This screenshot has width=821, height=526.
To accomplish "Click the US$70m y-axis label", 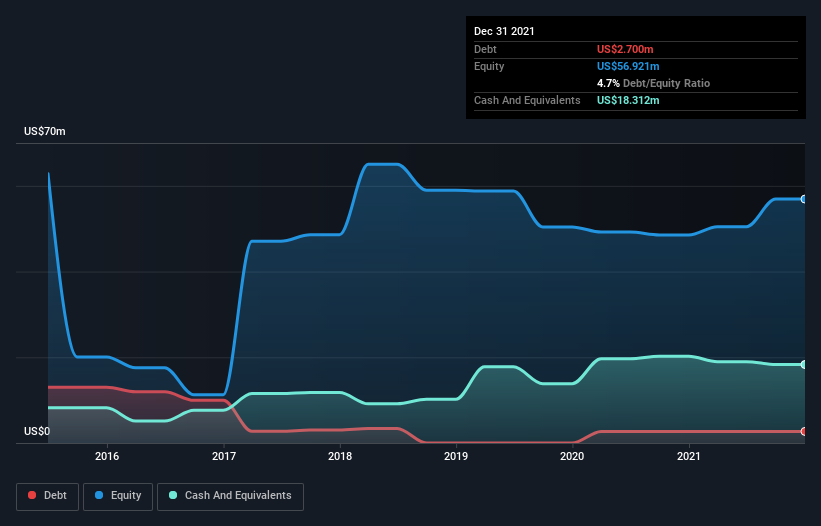I will coord(45,131).
